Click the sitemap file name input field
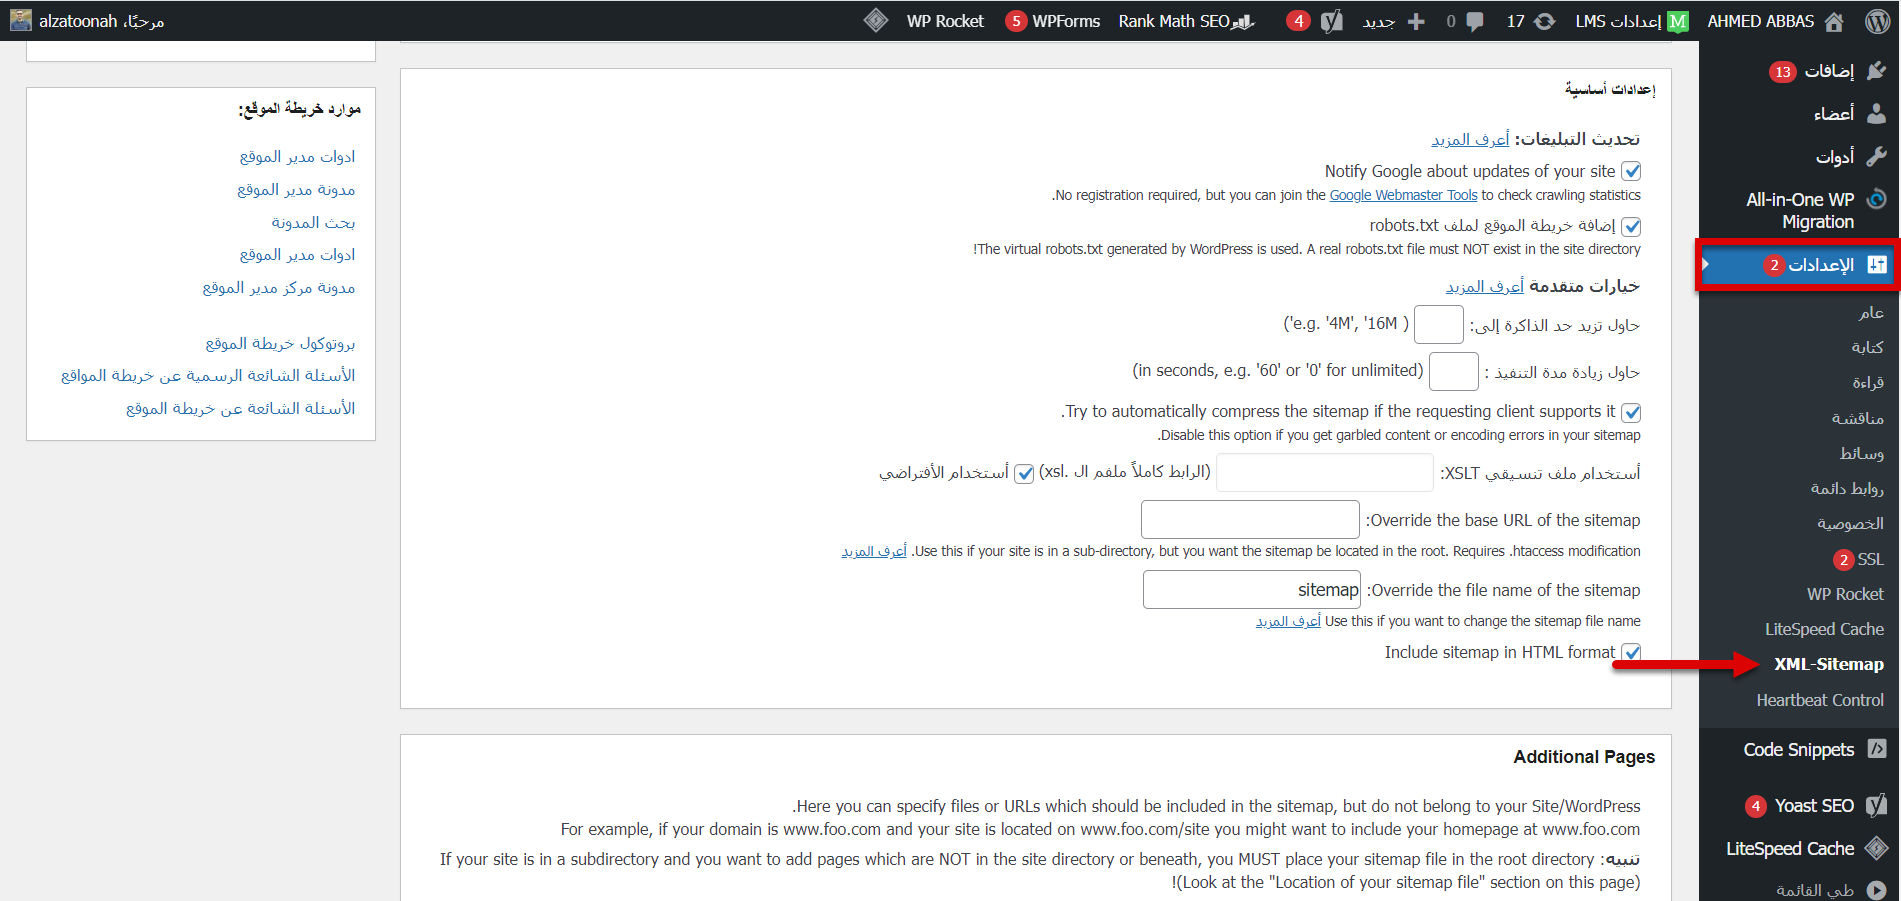The image size is (1901, 901). pos(1252,590)
